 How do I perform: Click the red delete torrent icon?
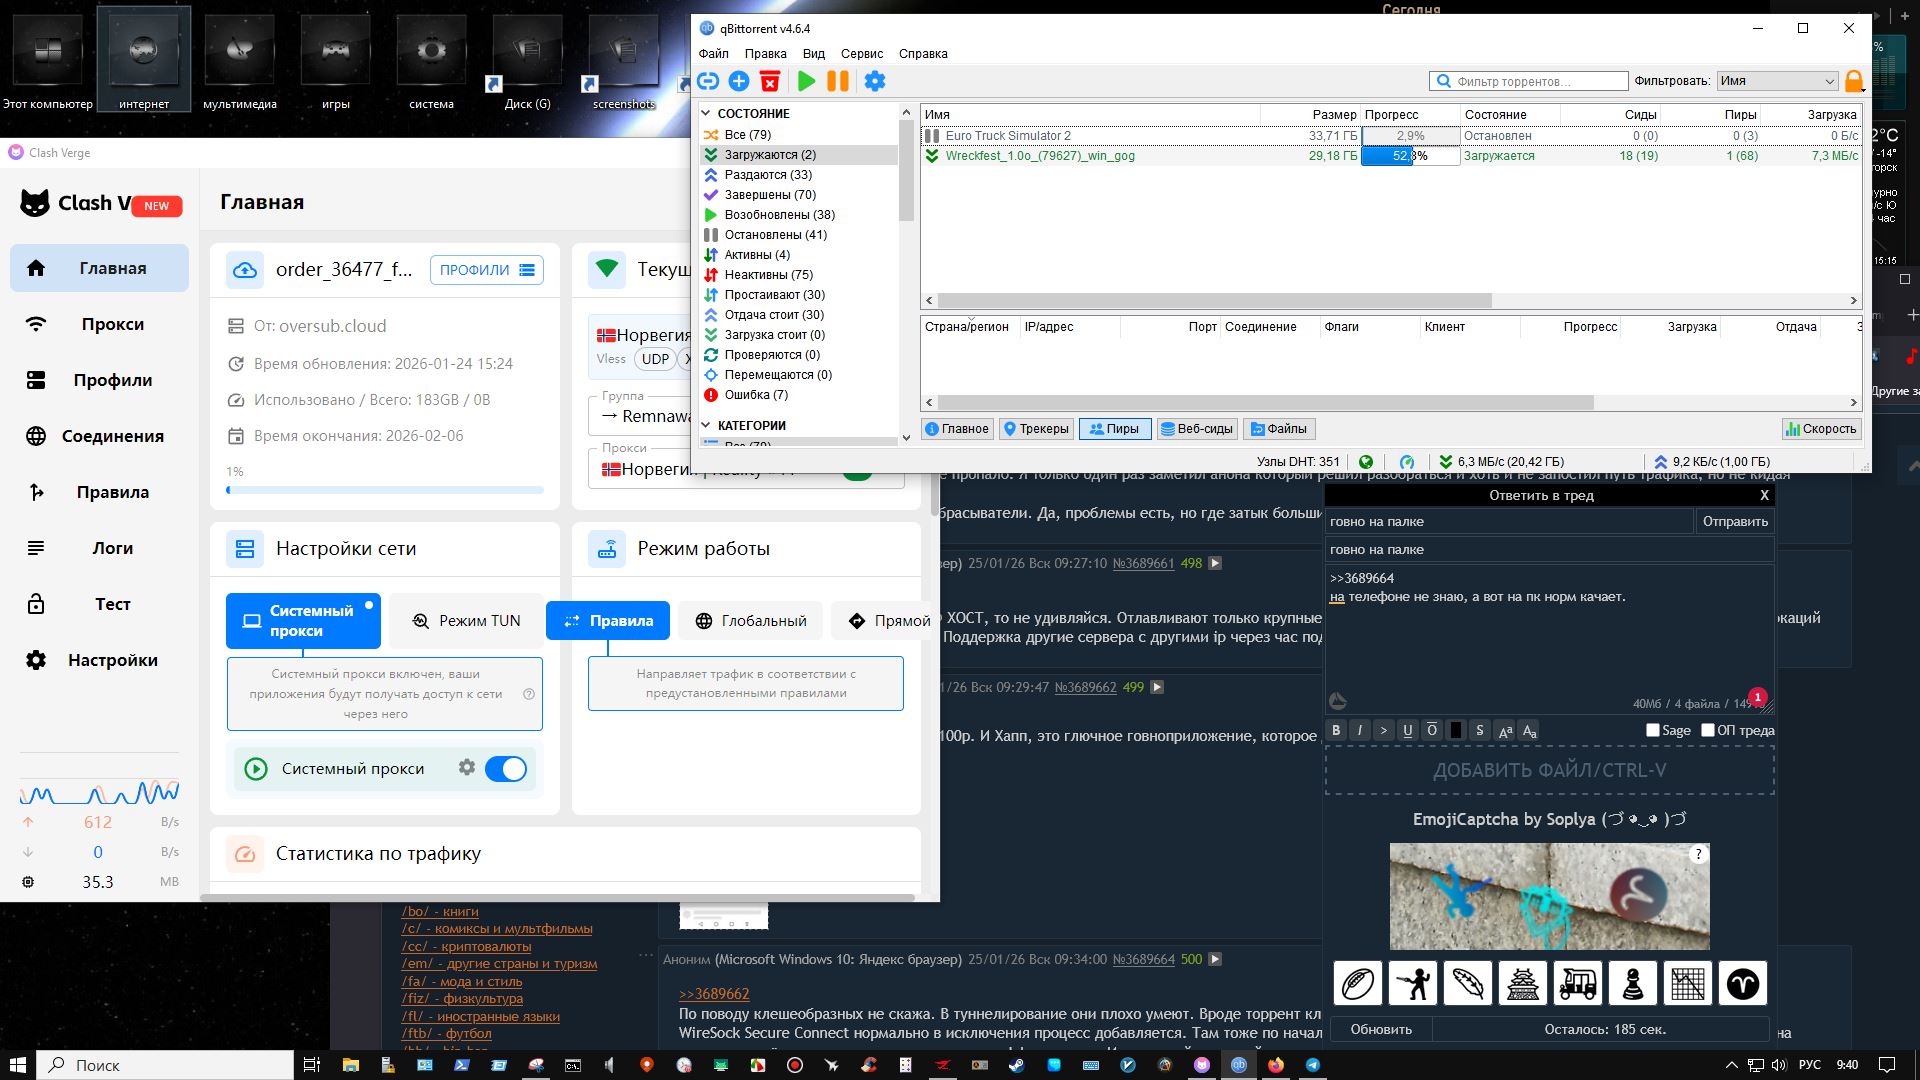click(770, 82)
